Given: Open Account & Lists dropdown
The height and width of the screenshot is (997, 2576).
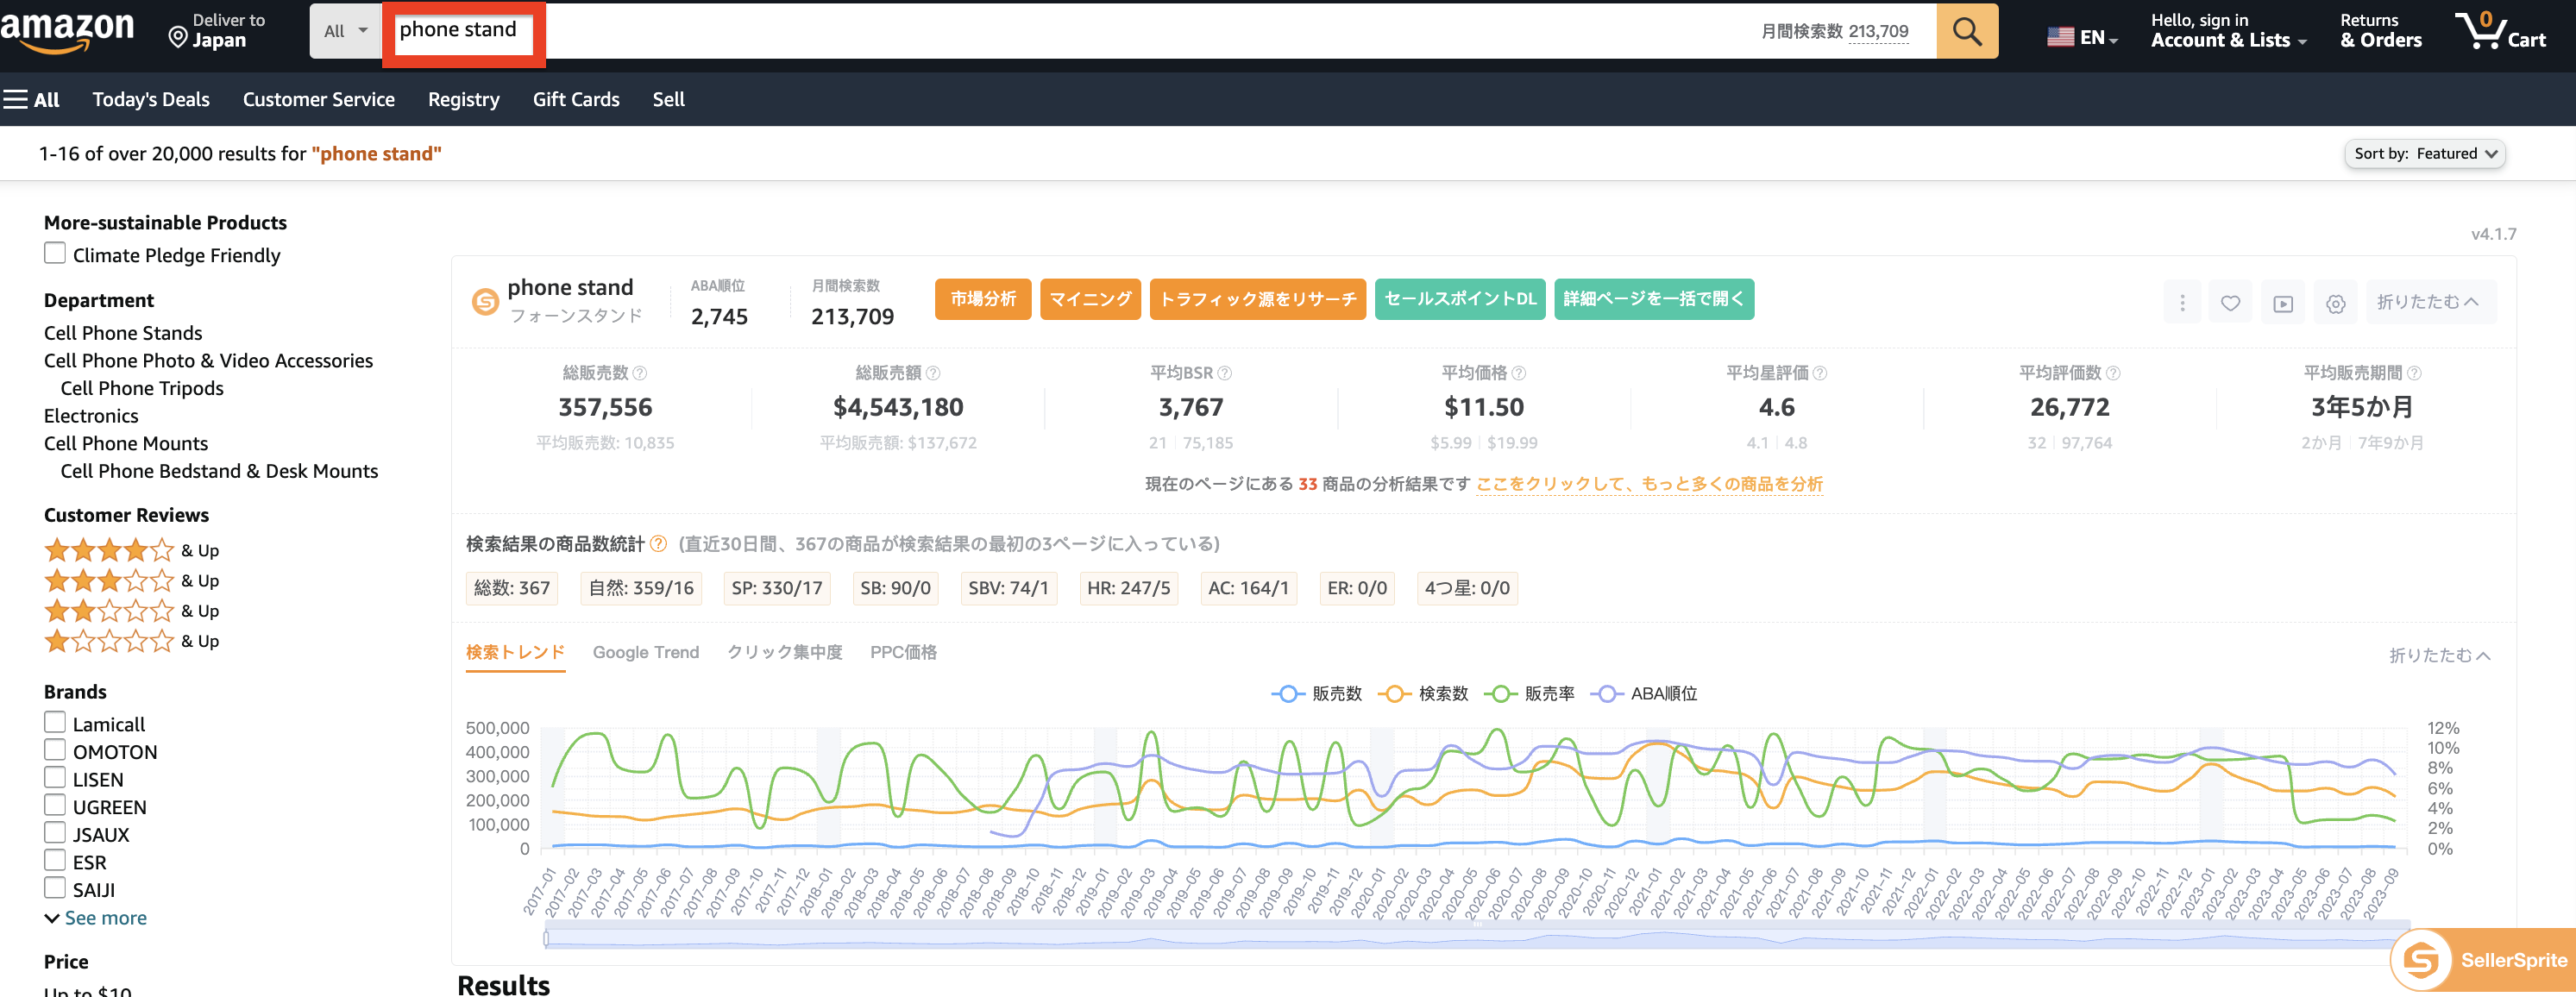Looking at the screenshot, I should [2228, 30].
